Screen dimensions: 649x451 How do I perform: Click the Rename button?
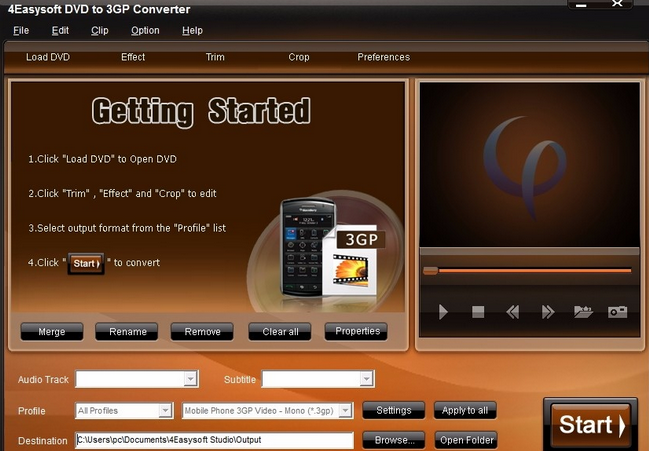click(x=127, y=332)
